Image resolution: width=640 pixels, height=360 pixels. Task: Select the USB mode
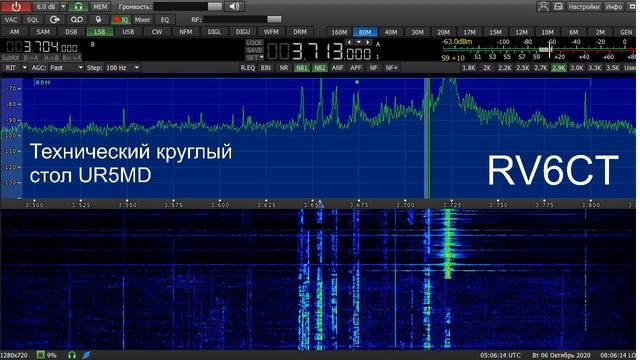(x=128, y=32)
